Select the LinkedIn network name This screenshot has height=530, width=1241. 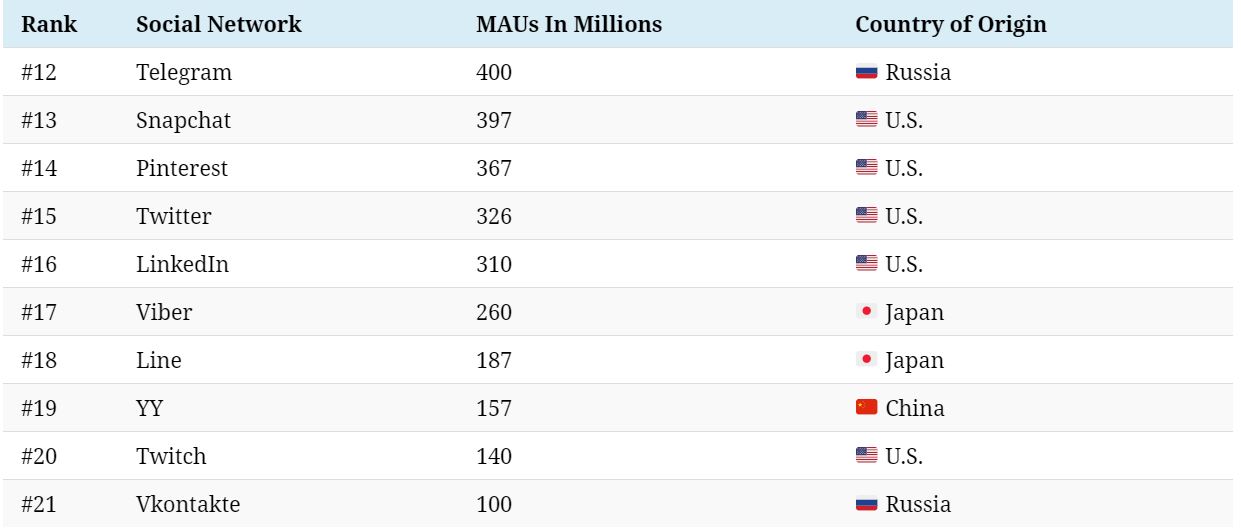point(183,264)
